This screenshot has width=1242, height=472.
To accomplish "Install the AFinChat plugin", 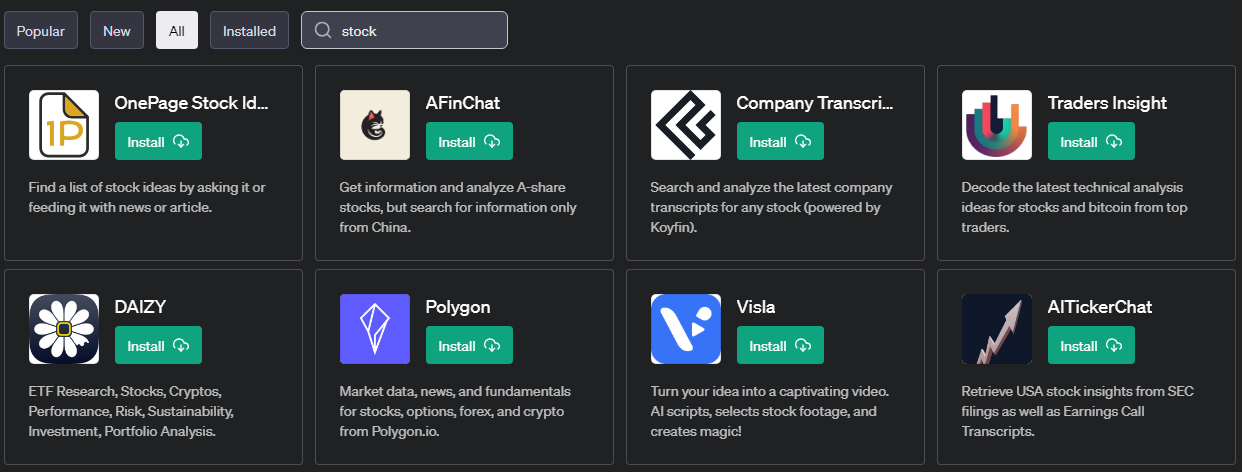I will (x=469, y=141).
